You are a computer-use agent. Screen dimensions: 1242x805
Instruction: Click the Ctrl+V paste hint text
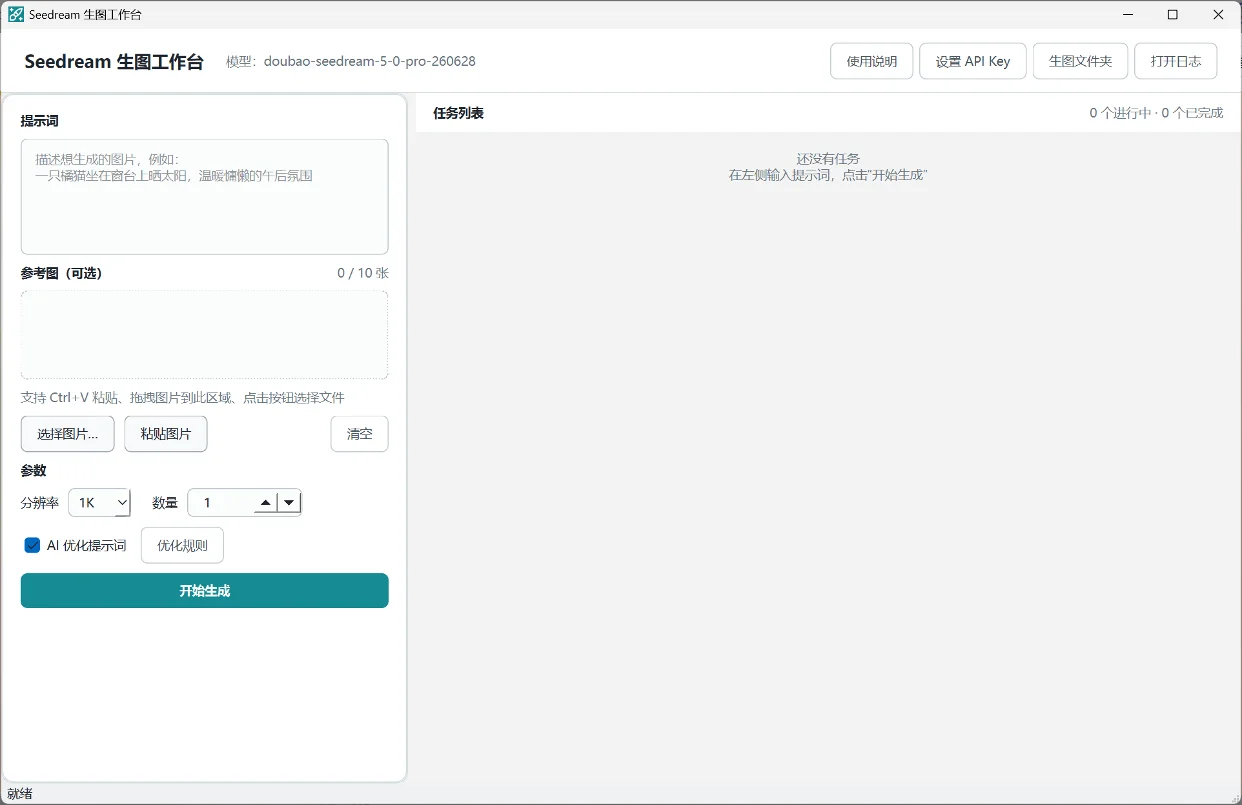[x=182, y=397]
